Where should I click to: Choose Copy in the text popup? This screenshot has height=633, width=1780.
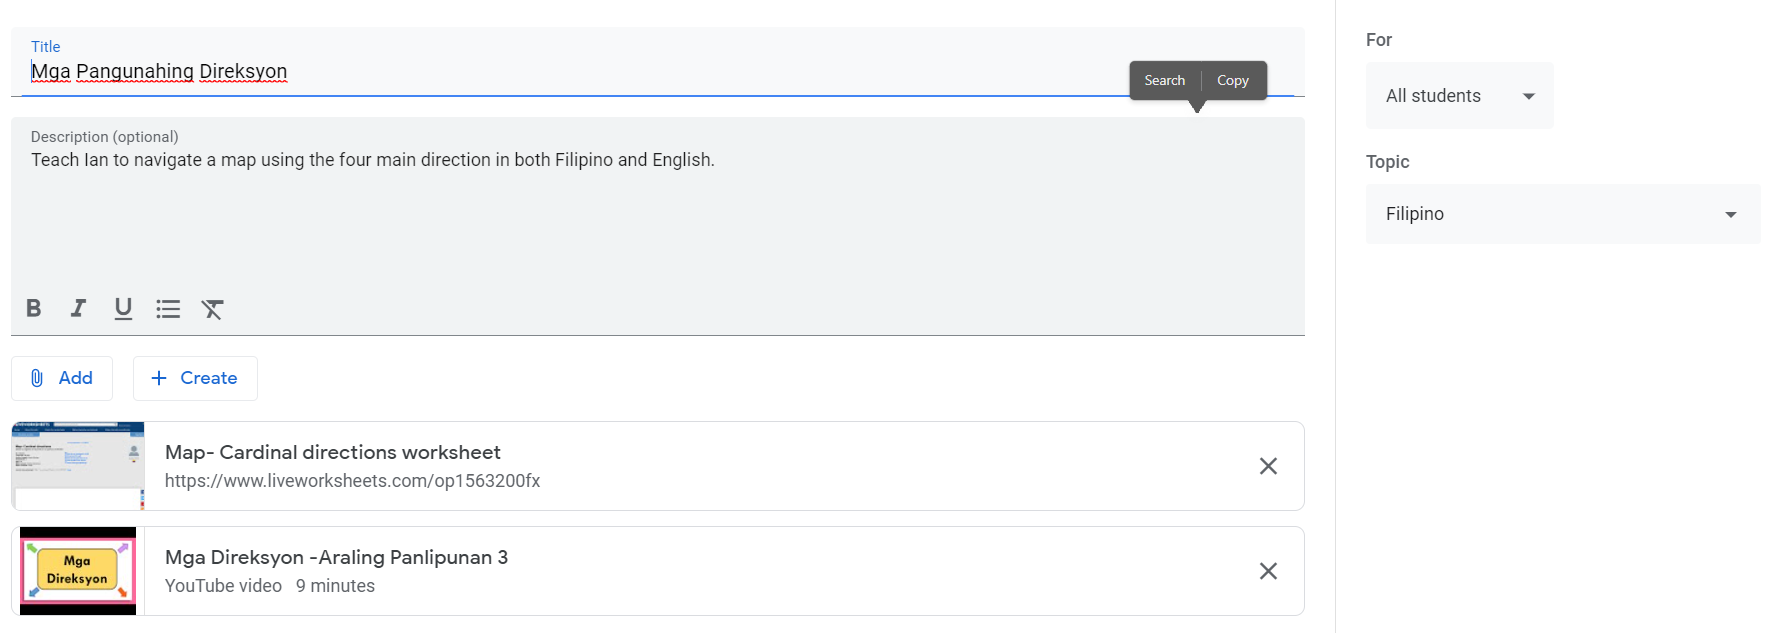click(x=1232, y=81)
